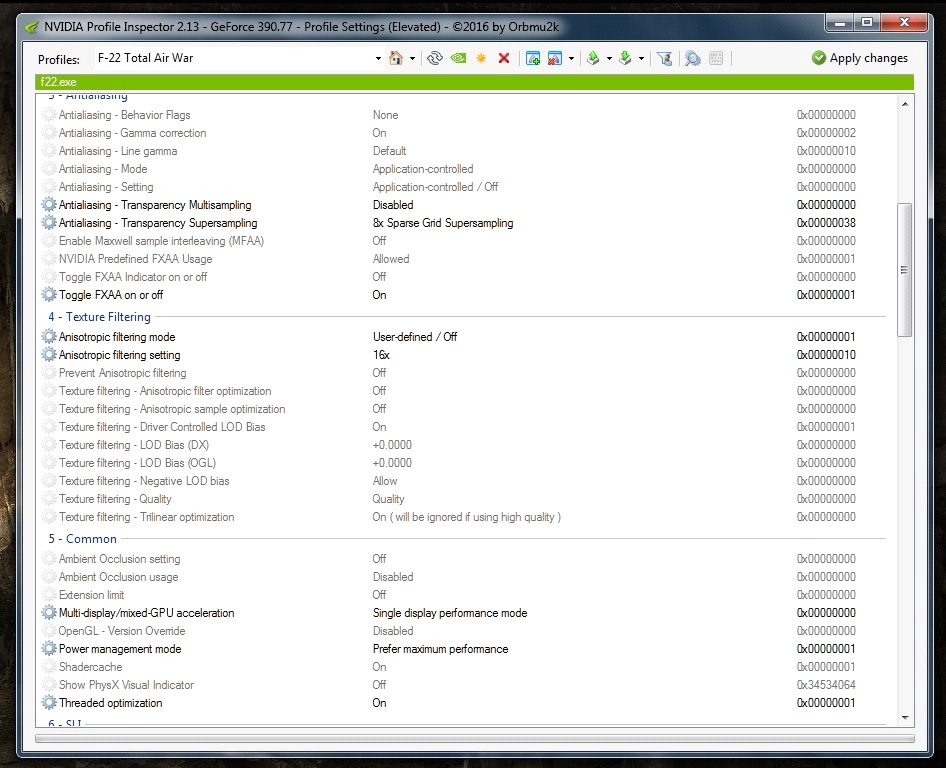Viewport: 946px width, 768px height.
Task: Open dropdown next to remove application icon
Action: [x=571, y=59]
